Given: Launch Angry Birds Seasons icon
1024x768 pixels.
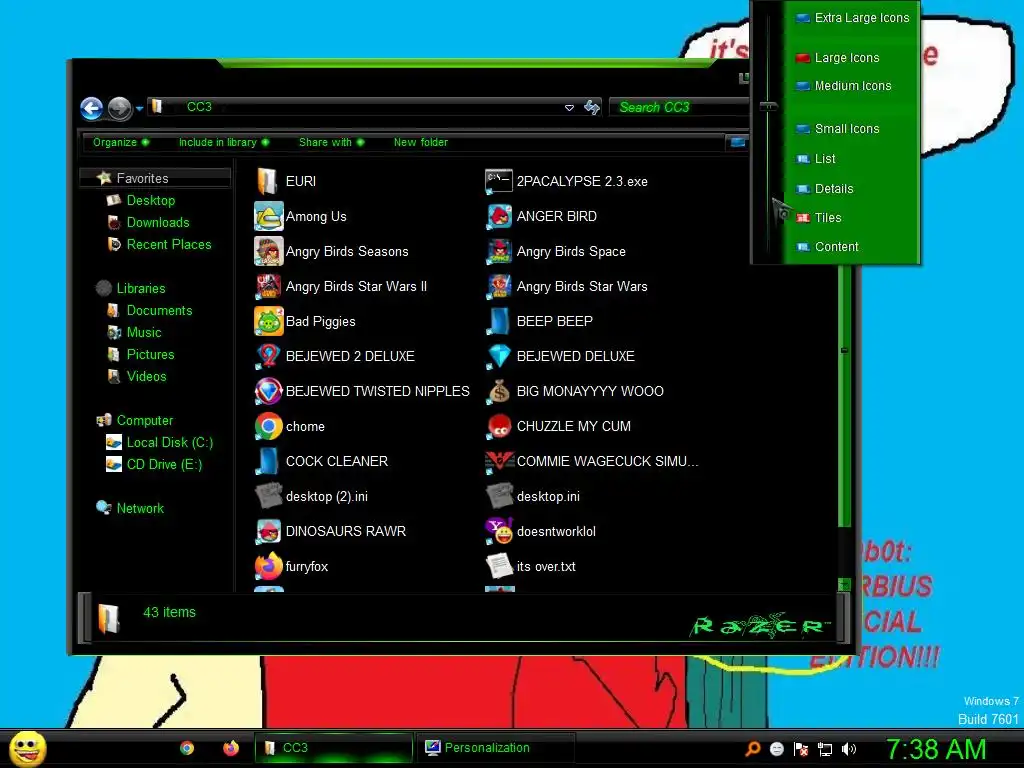Looking at the screenshot, I should [x=268, y=251].
